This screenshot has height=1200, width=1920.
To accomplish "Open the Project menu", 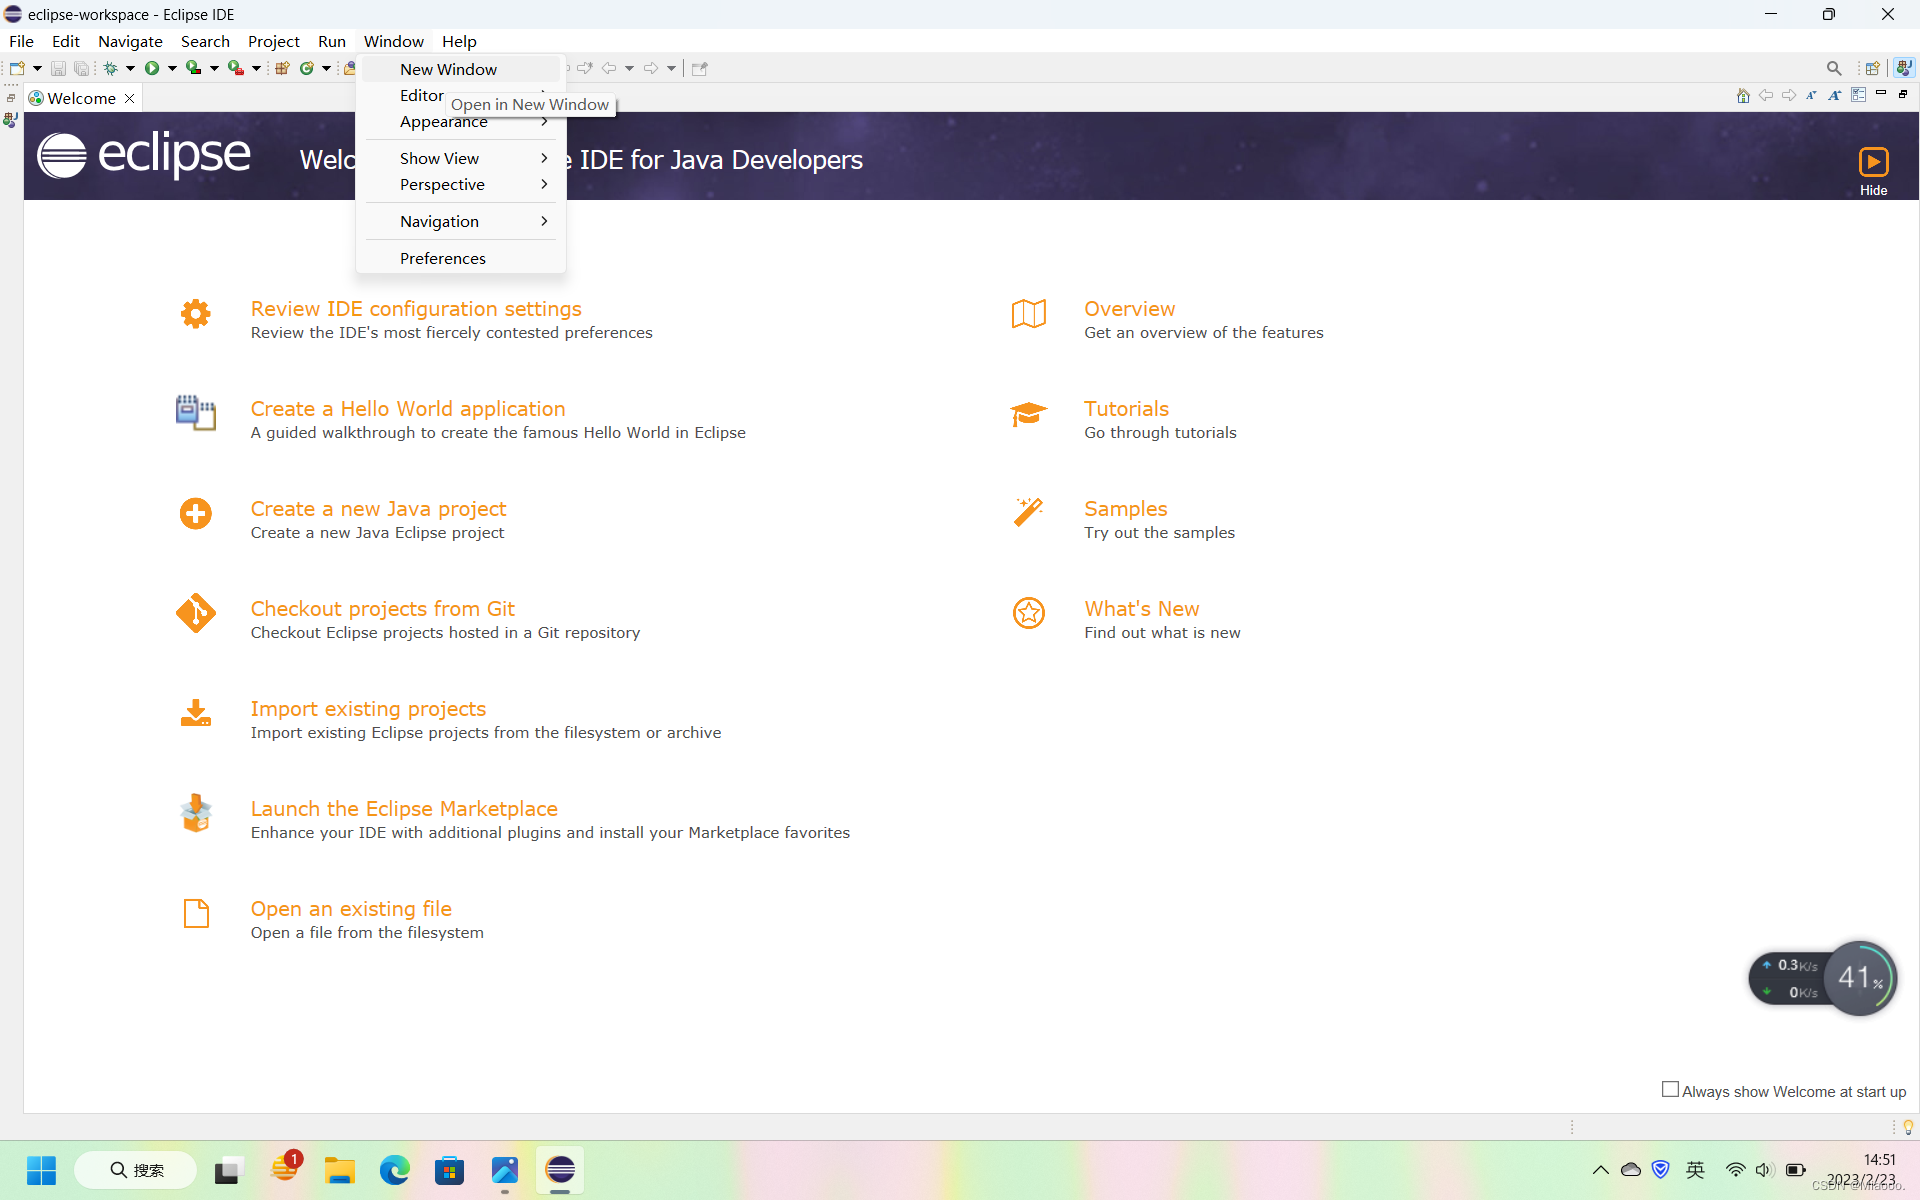I will (274, 41).
